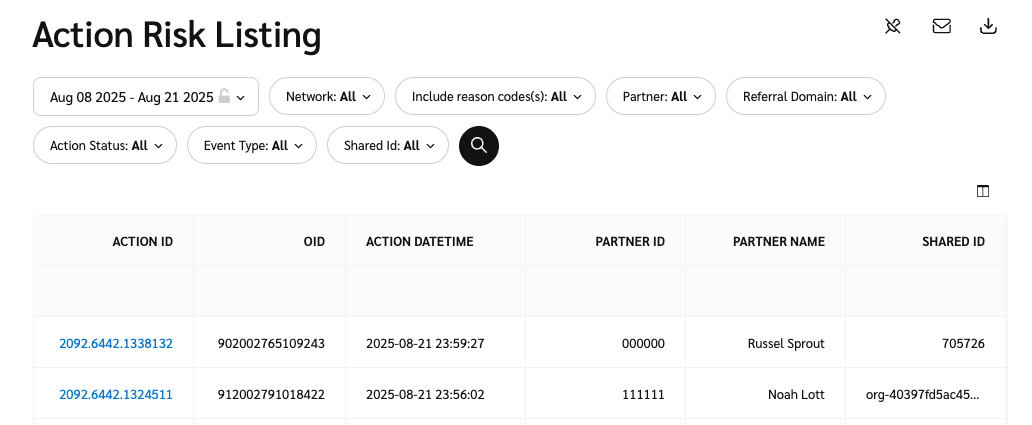The image size is (1032, 425).
Task: Click the email envelope icon
Action: point(941,27)
